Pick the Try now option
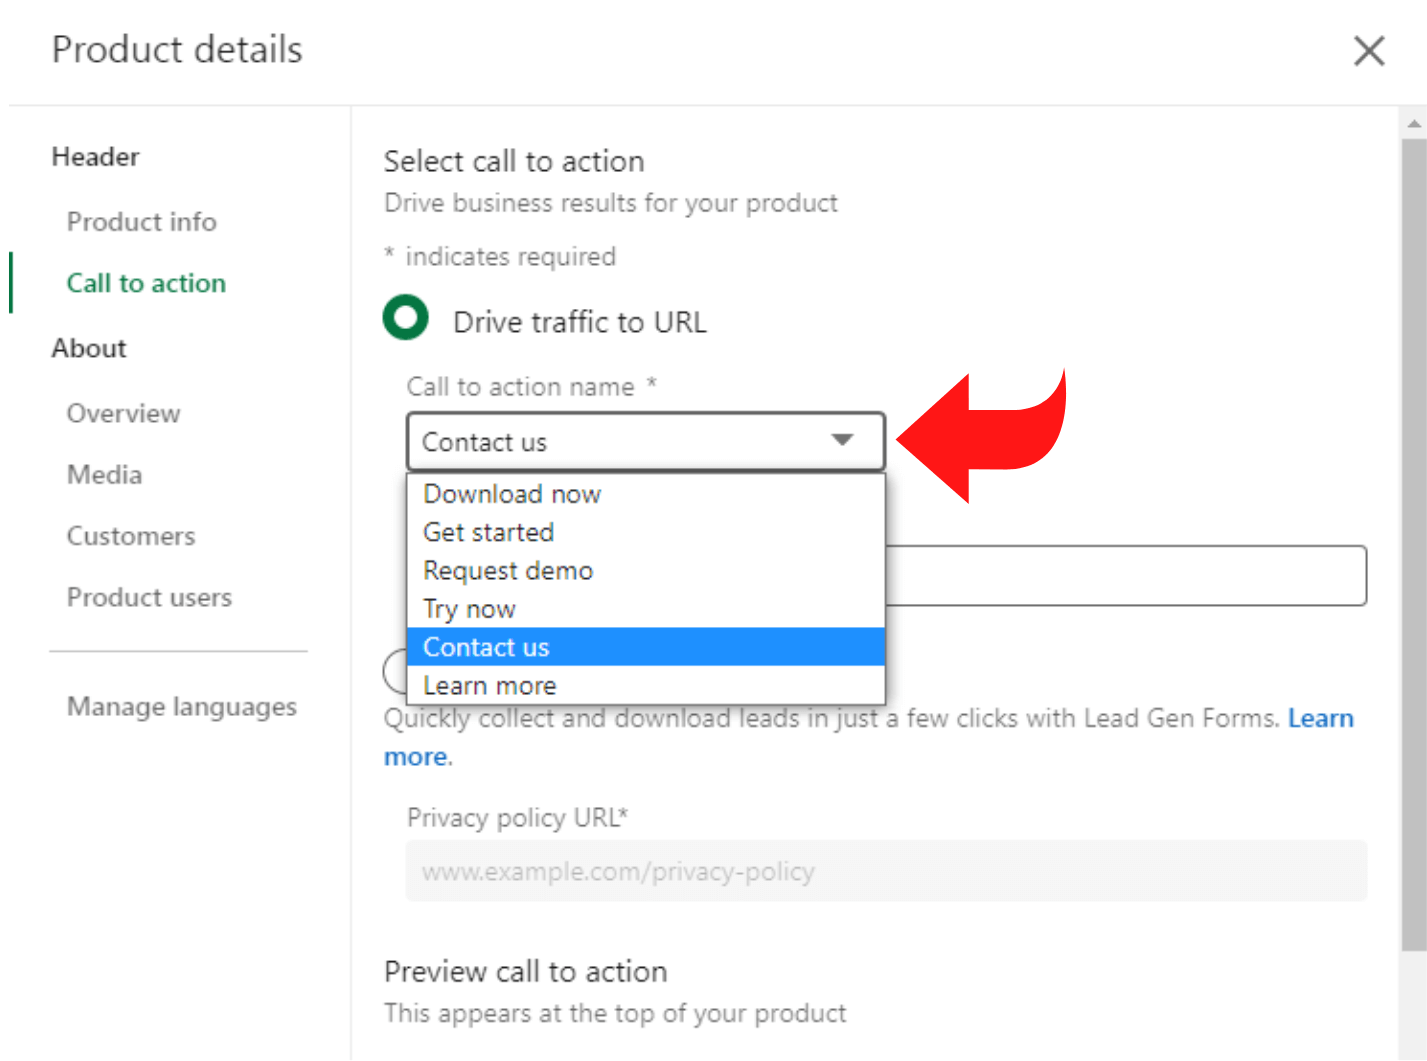Viewport: 1427px width, 1061px height. pos(469,609)
